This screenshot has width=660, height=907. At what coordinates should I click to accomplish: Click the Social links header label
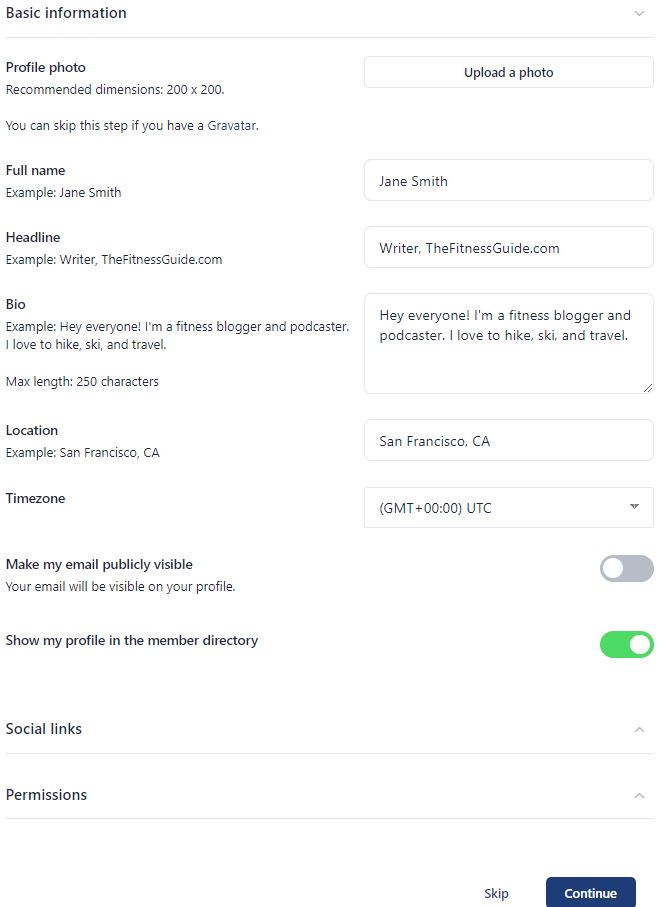pyautogui.click(x=44, y=729)
